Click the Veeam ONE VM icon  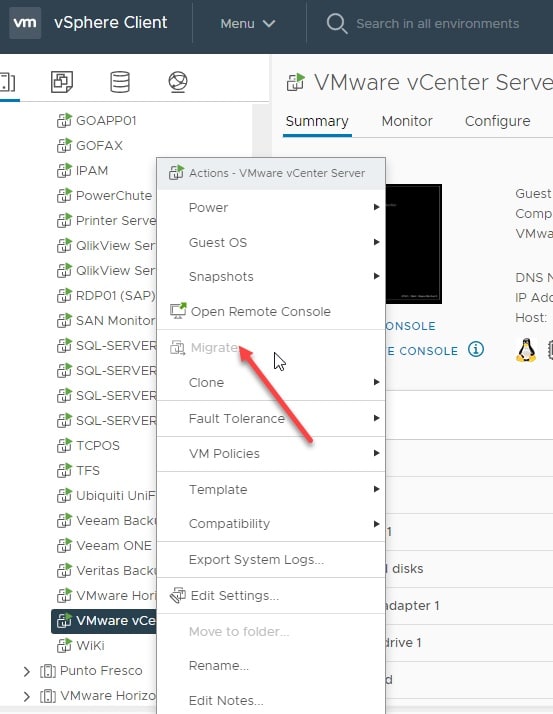[x=64, y=546]
